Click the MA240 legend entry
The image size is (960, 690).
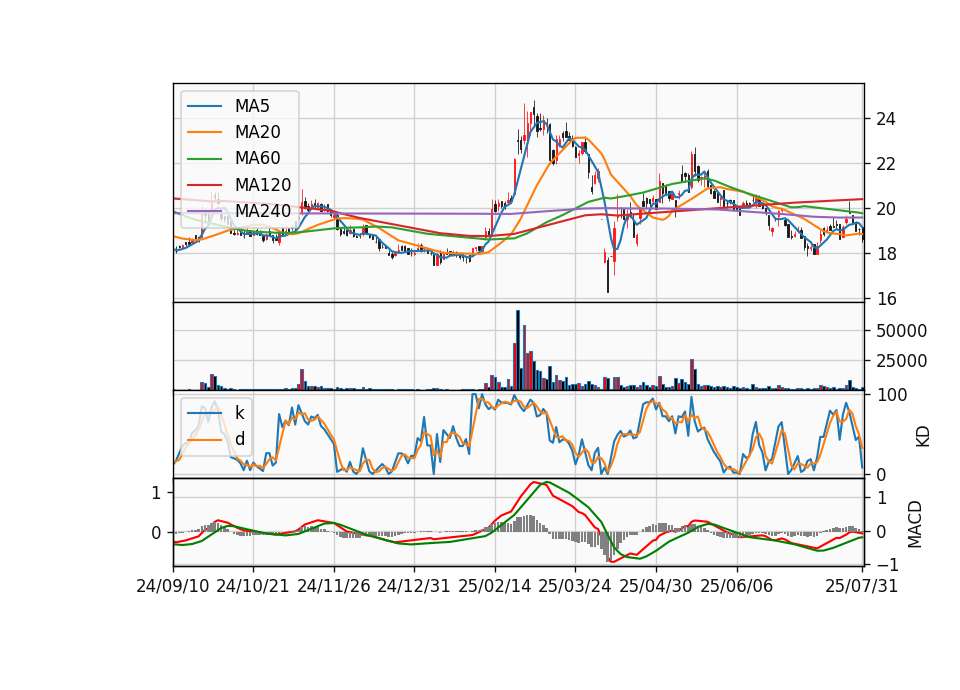[x=239, y=211]
